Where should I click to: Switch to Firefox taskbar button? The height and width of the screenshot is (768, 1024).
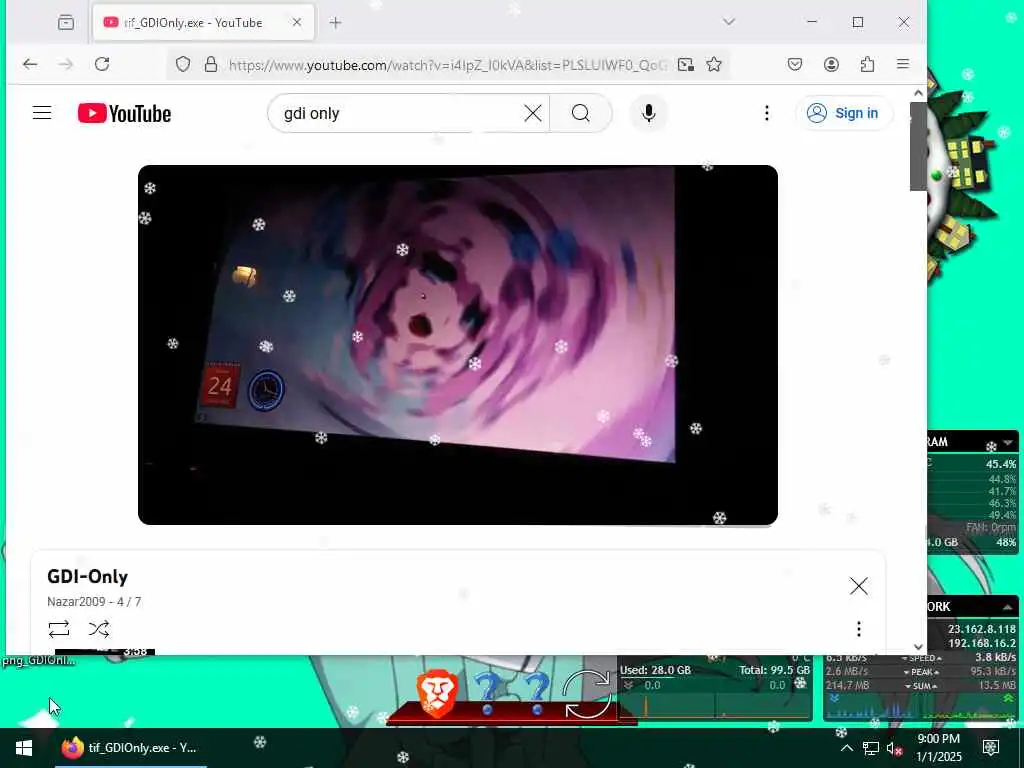131,748
